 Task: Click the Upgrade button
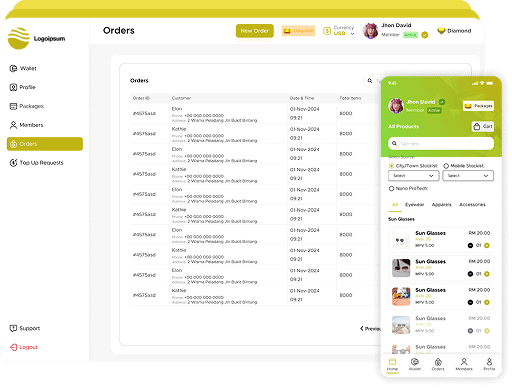[298, 31]
